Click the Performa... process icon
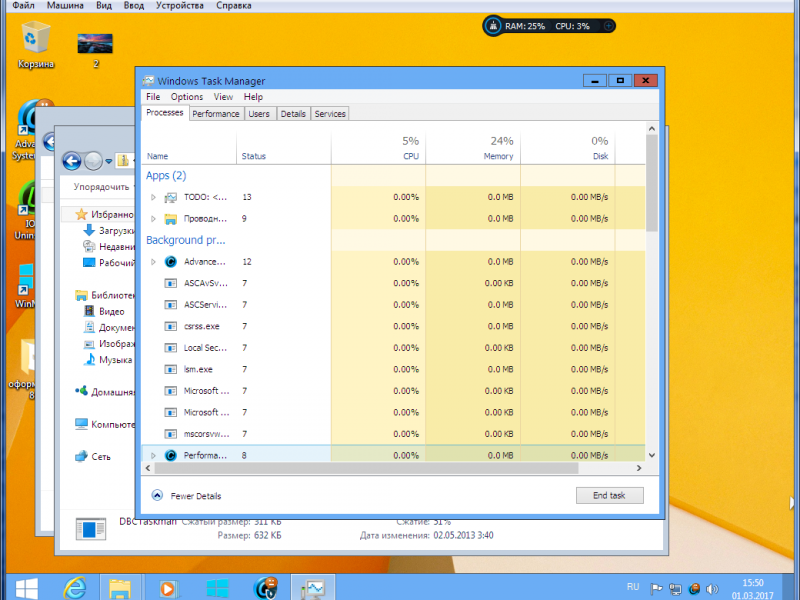 point(170,455)
